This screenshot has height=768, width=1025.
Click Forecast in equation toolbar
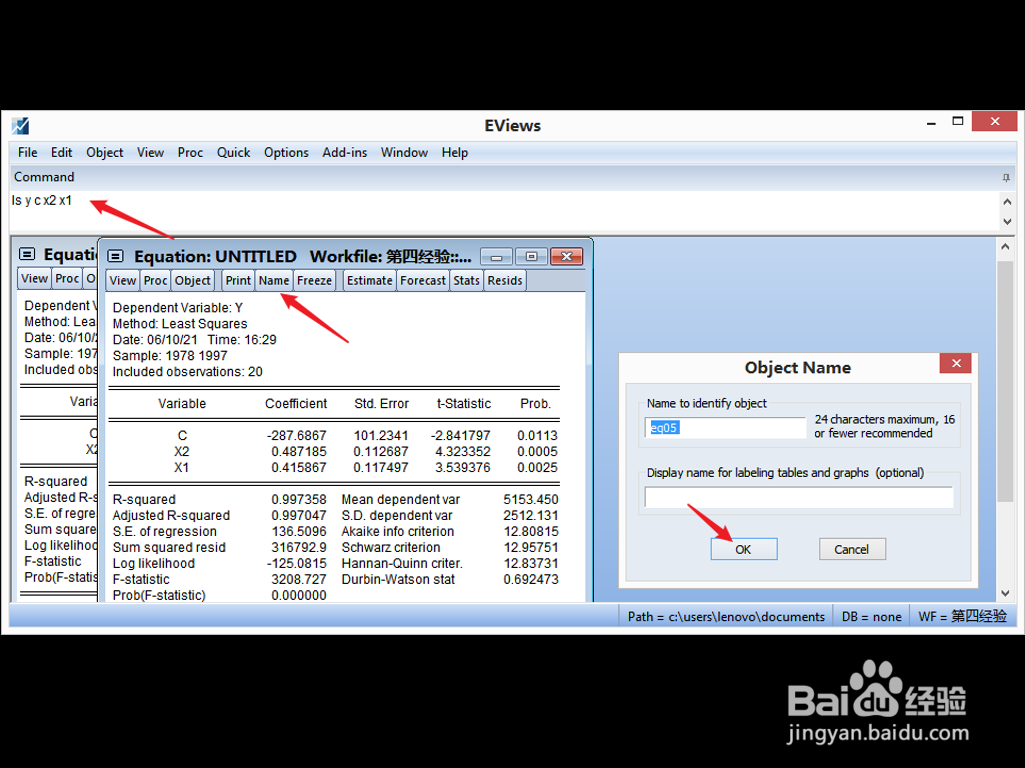click(x=423, y=280)
